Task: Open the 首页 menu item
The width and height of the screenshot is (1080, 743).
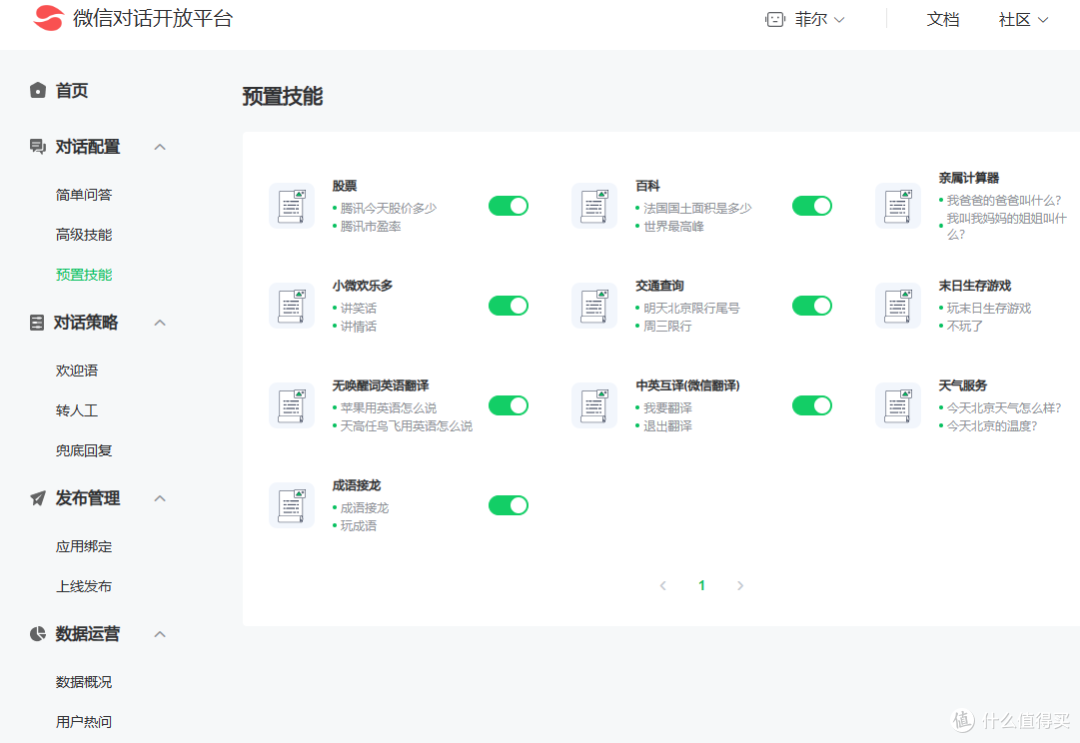Action: (x=72, y=90)
